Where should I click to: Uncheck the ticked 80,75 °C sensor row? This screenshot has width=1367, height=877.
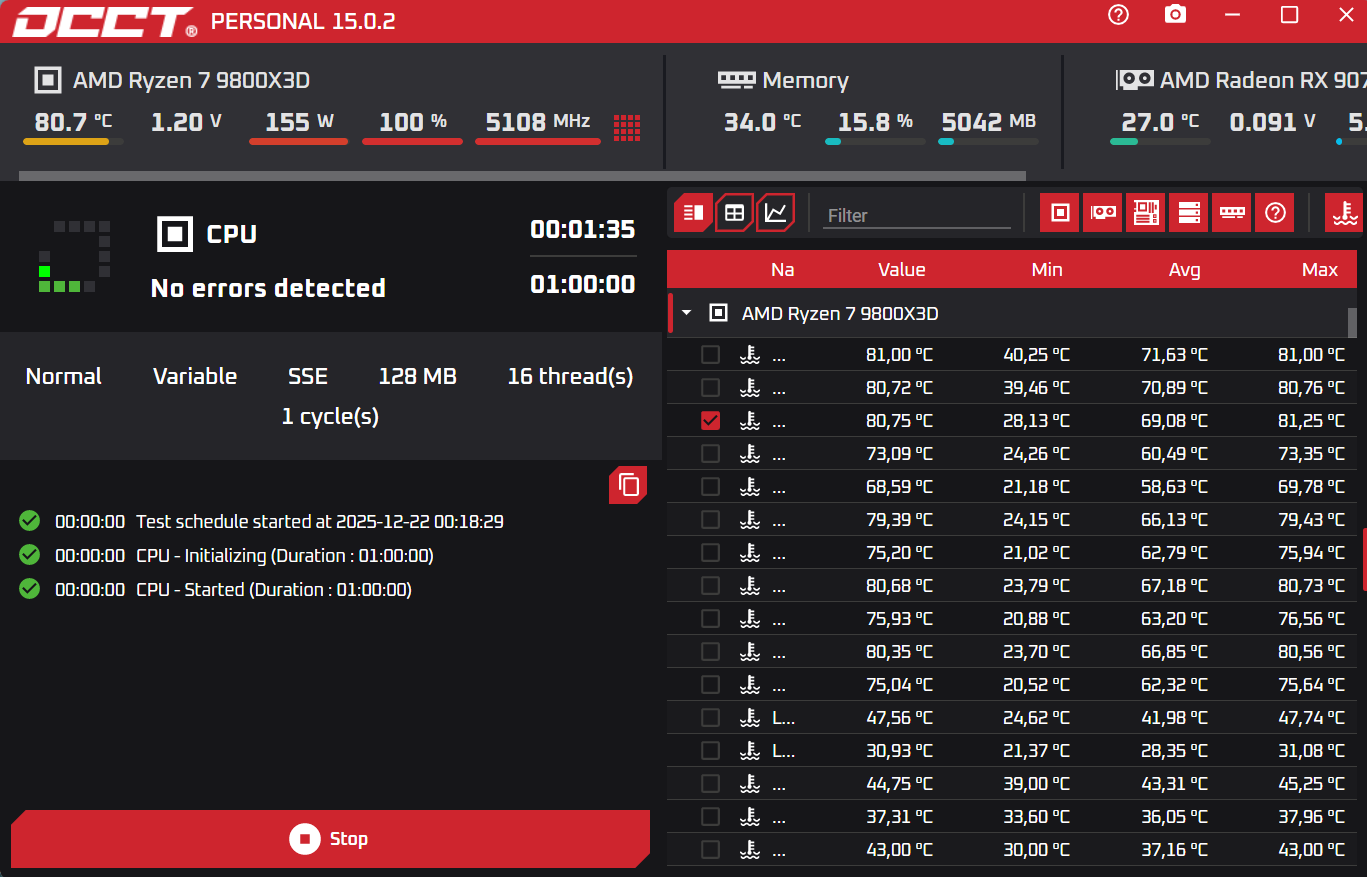[x=710, y=420]
